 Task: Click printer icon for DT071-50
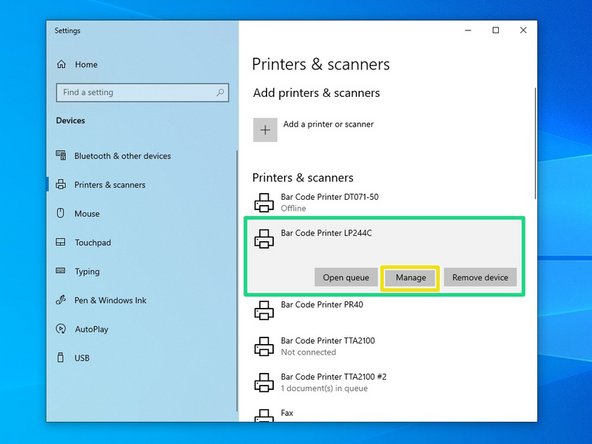click(264, 203)
